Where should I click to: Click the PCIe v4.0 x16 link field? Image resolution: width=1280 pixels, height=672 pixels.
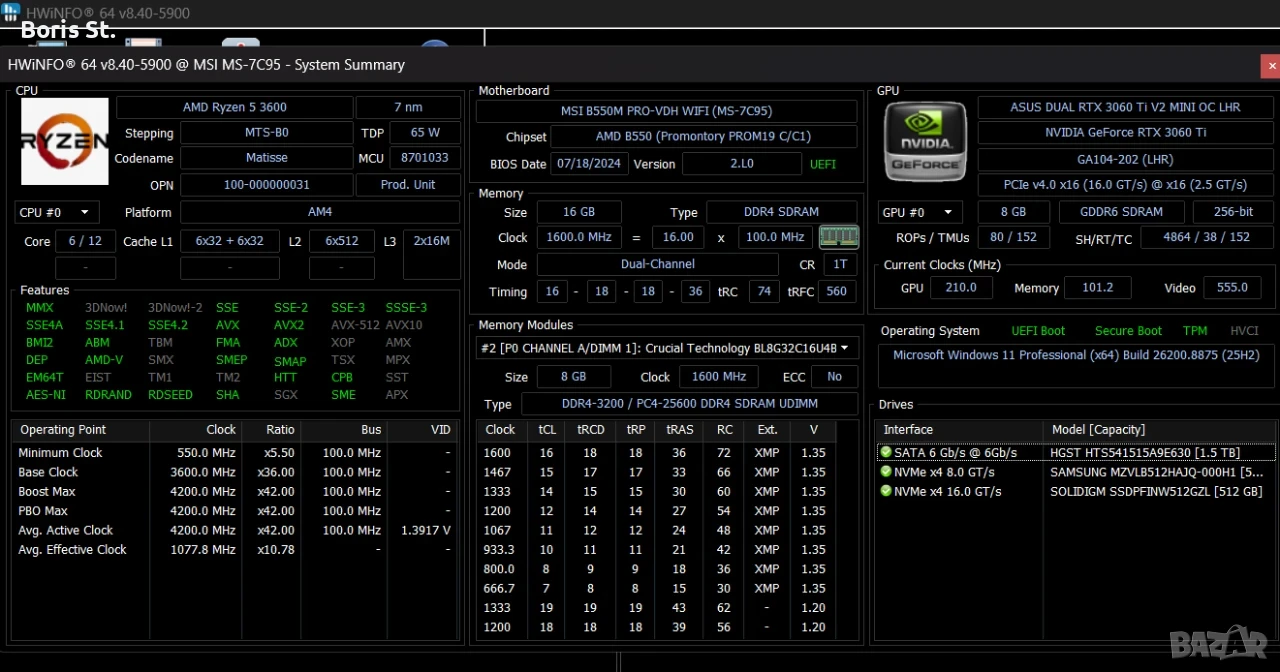1125,185
